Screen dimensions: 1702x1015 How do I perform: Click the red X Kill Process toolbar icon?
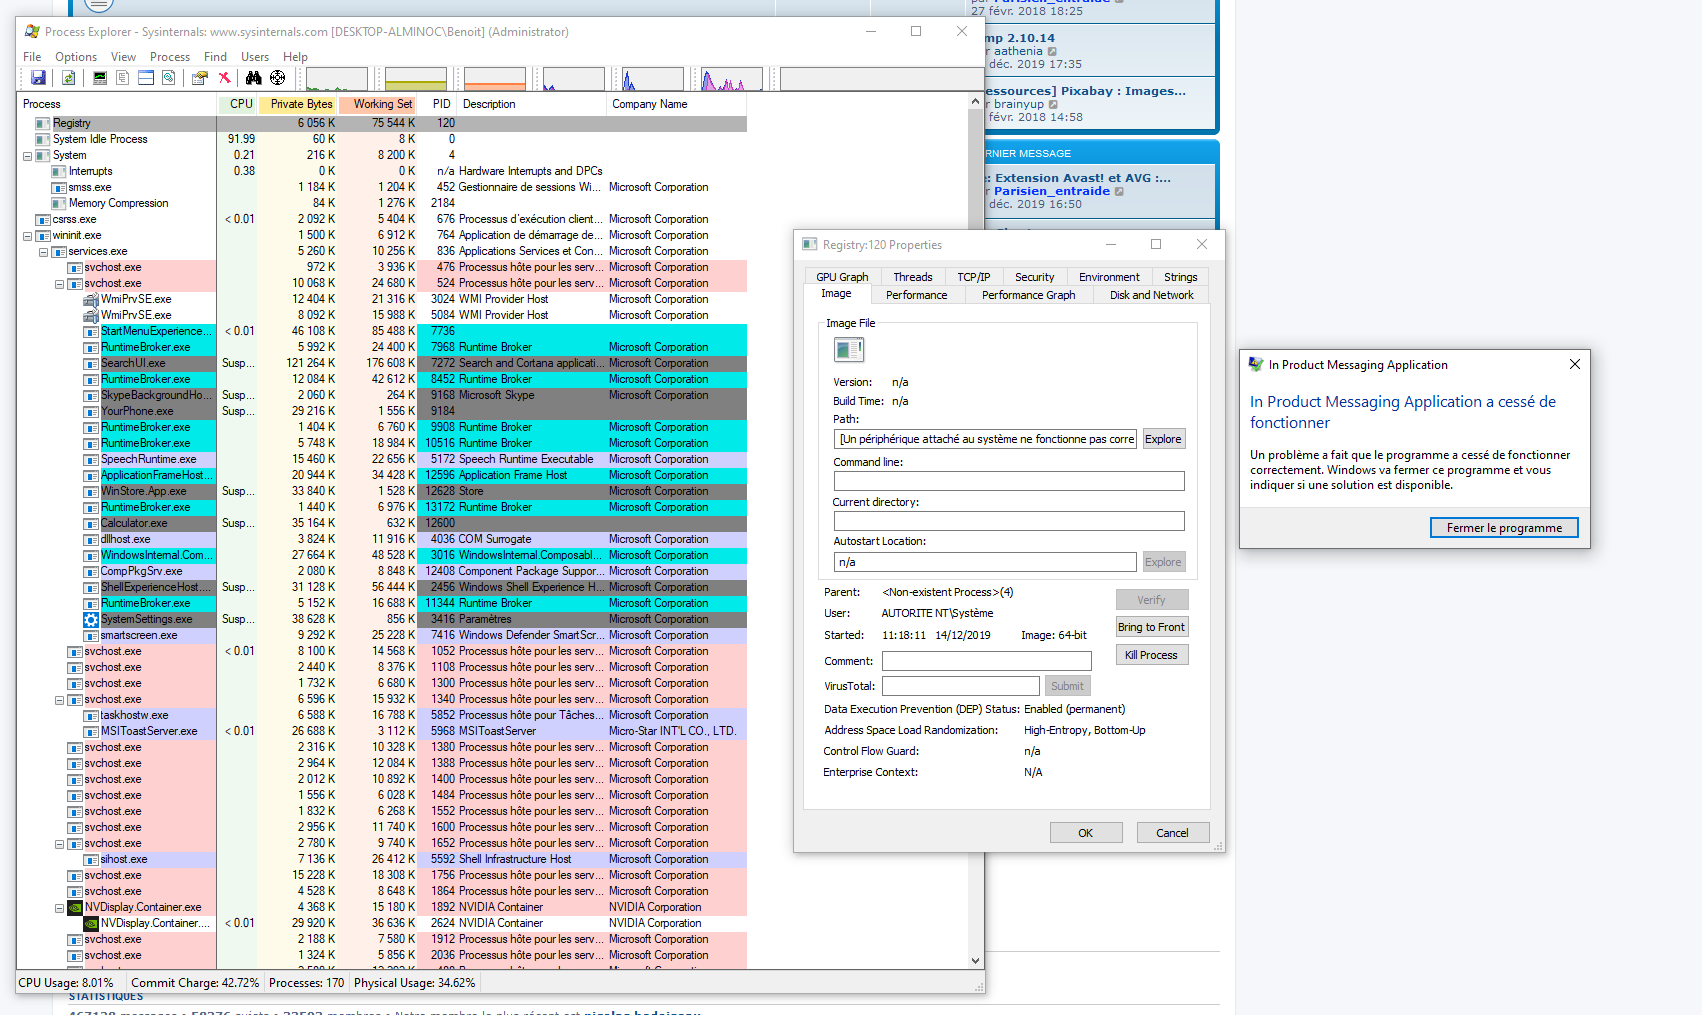pyautogui.click(x=224, y=78)
